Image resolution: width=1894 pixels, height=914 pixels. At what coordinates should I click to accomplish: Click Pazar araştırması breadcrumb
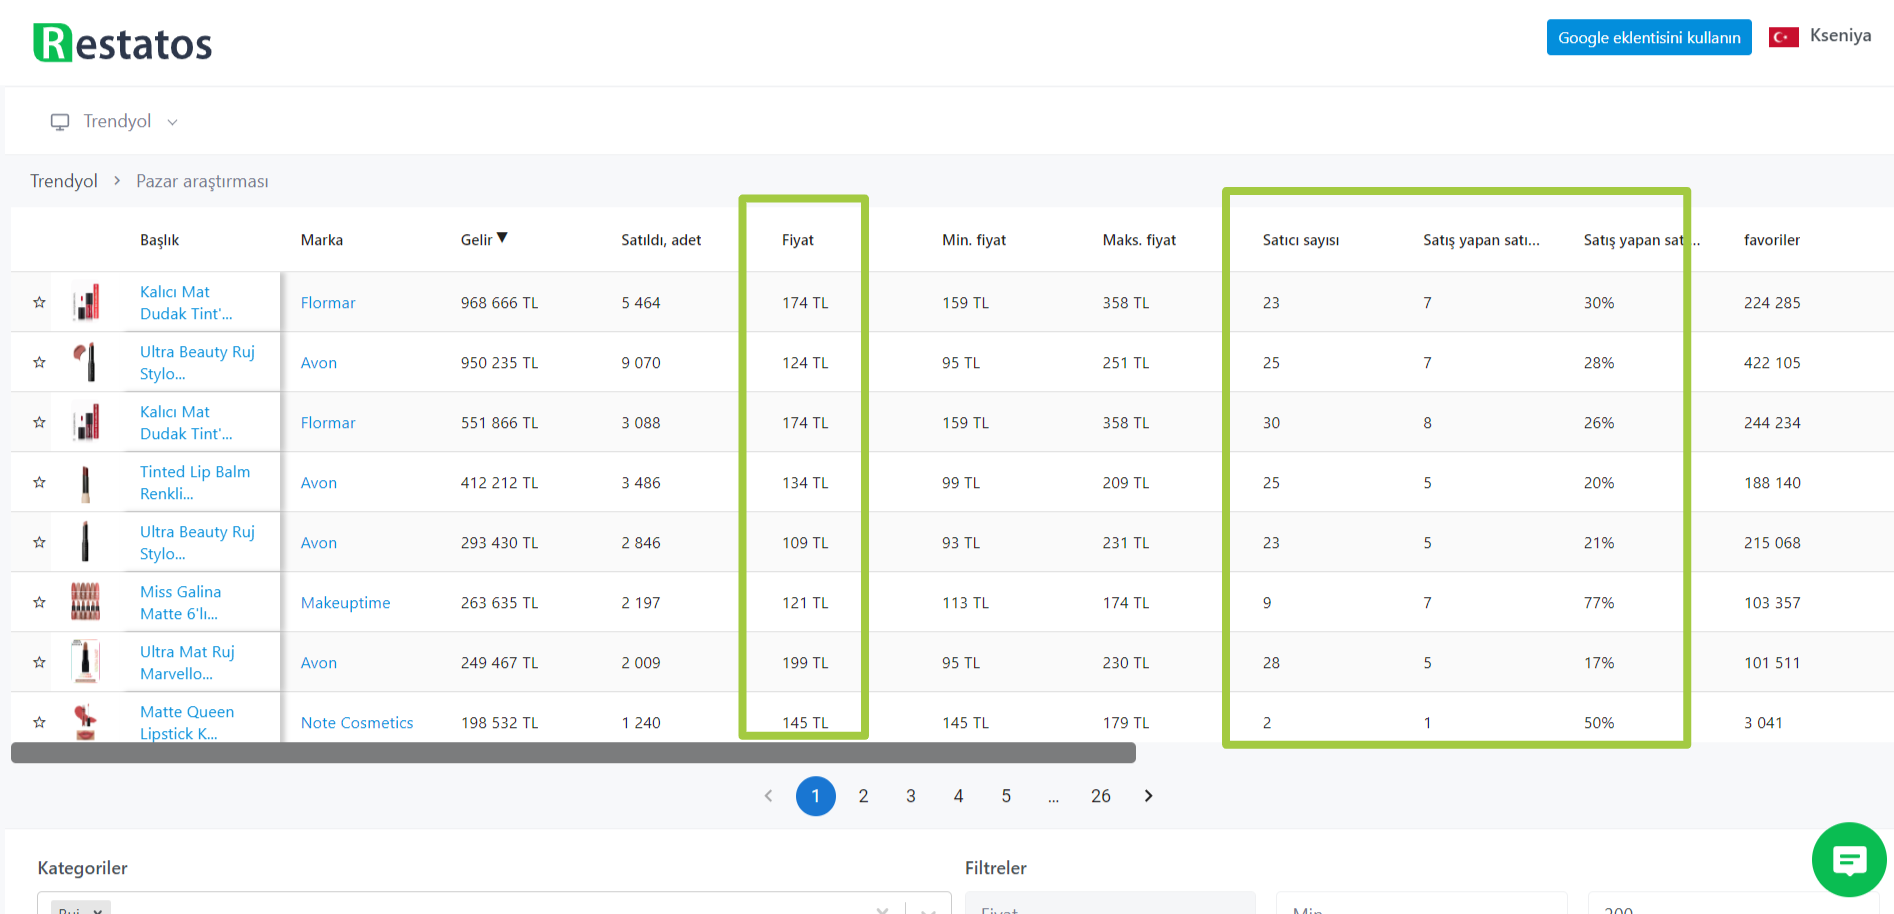click(202, 181)
